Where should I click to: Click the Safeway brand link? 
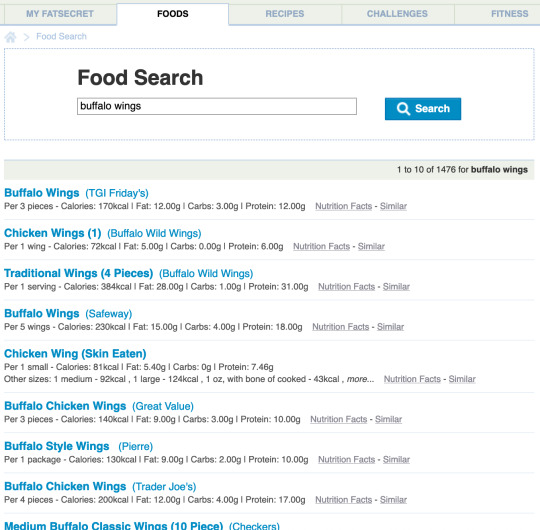[109, 314]
